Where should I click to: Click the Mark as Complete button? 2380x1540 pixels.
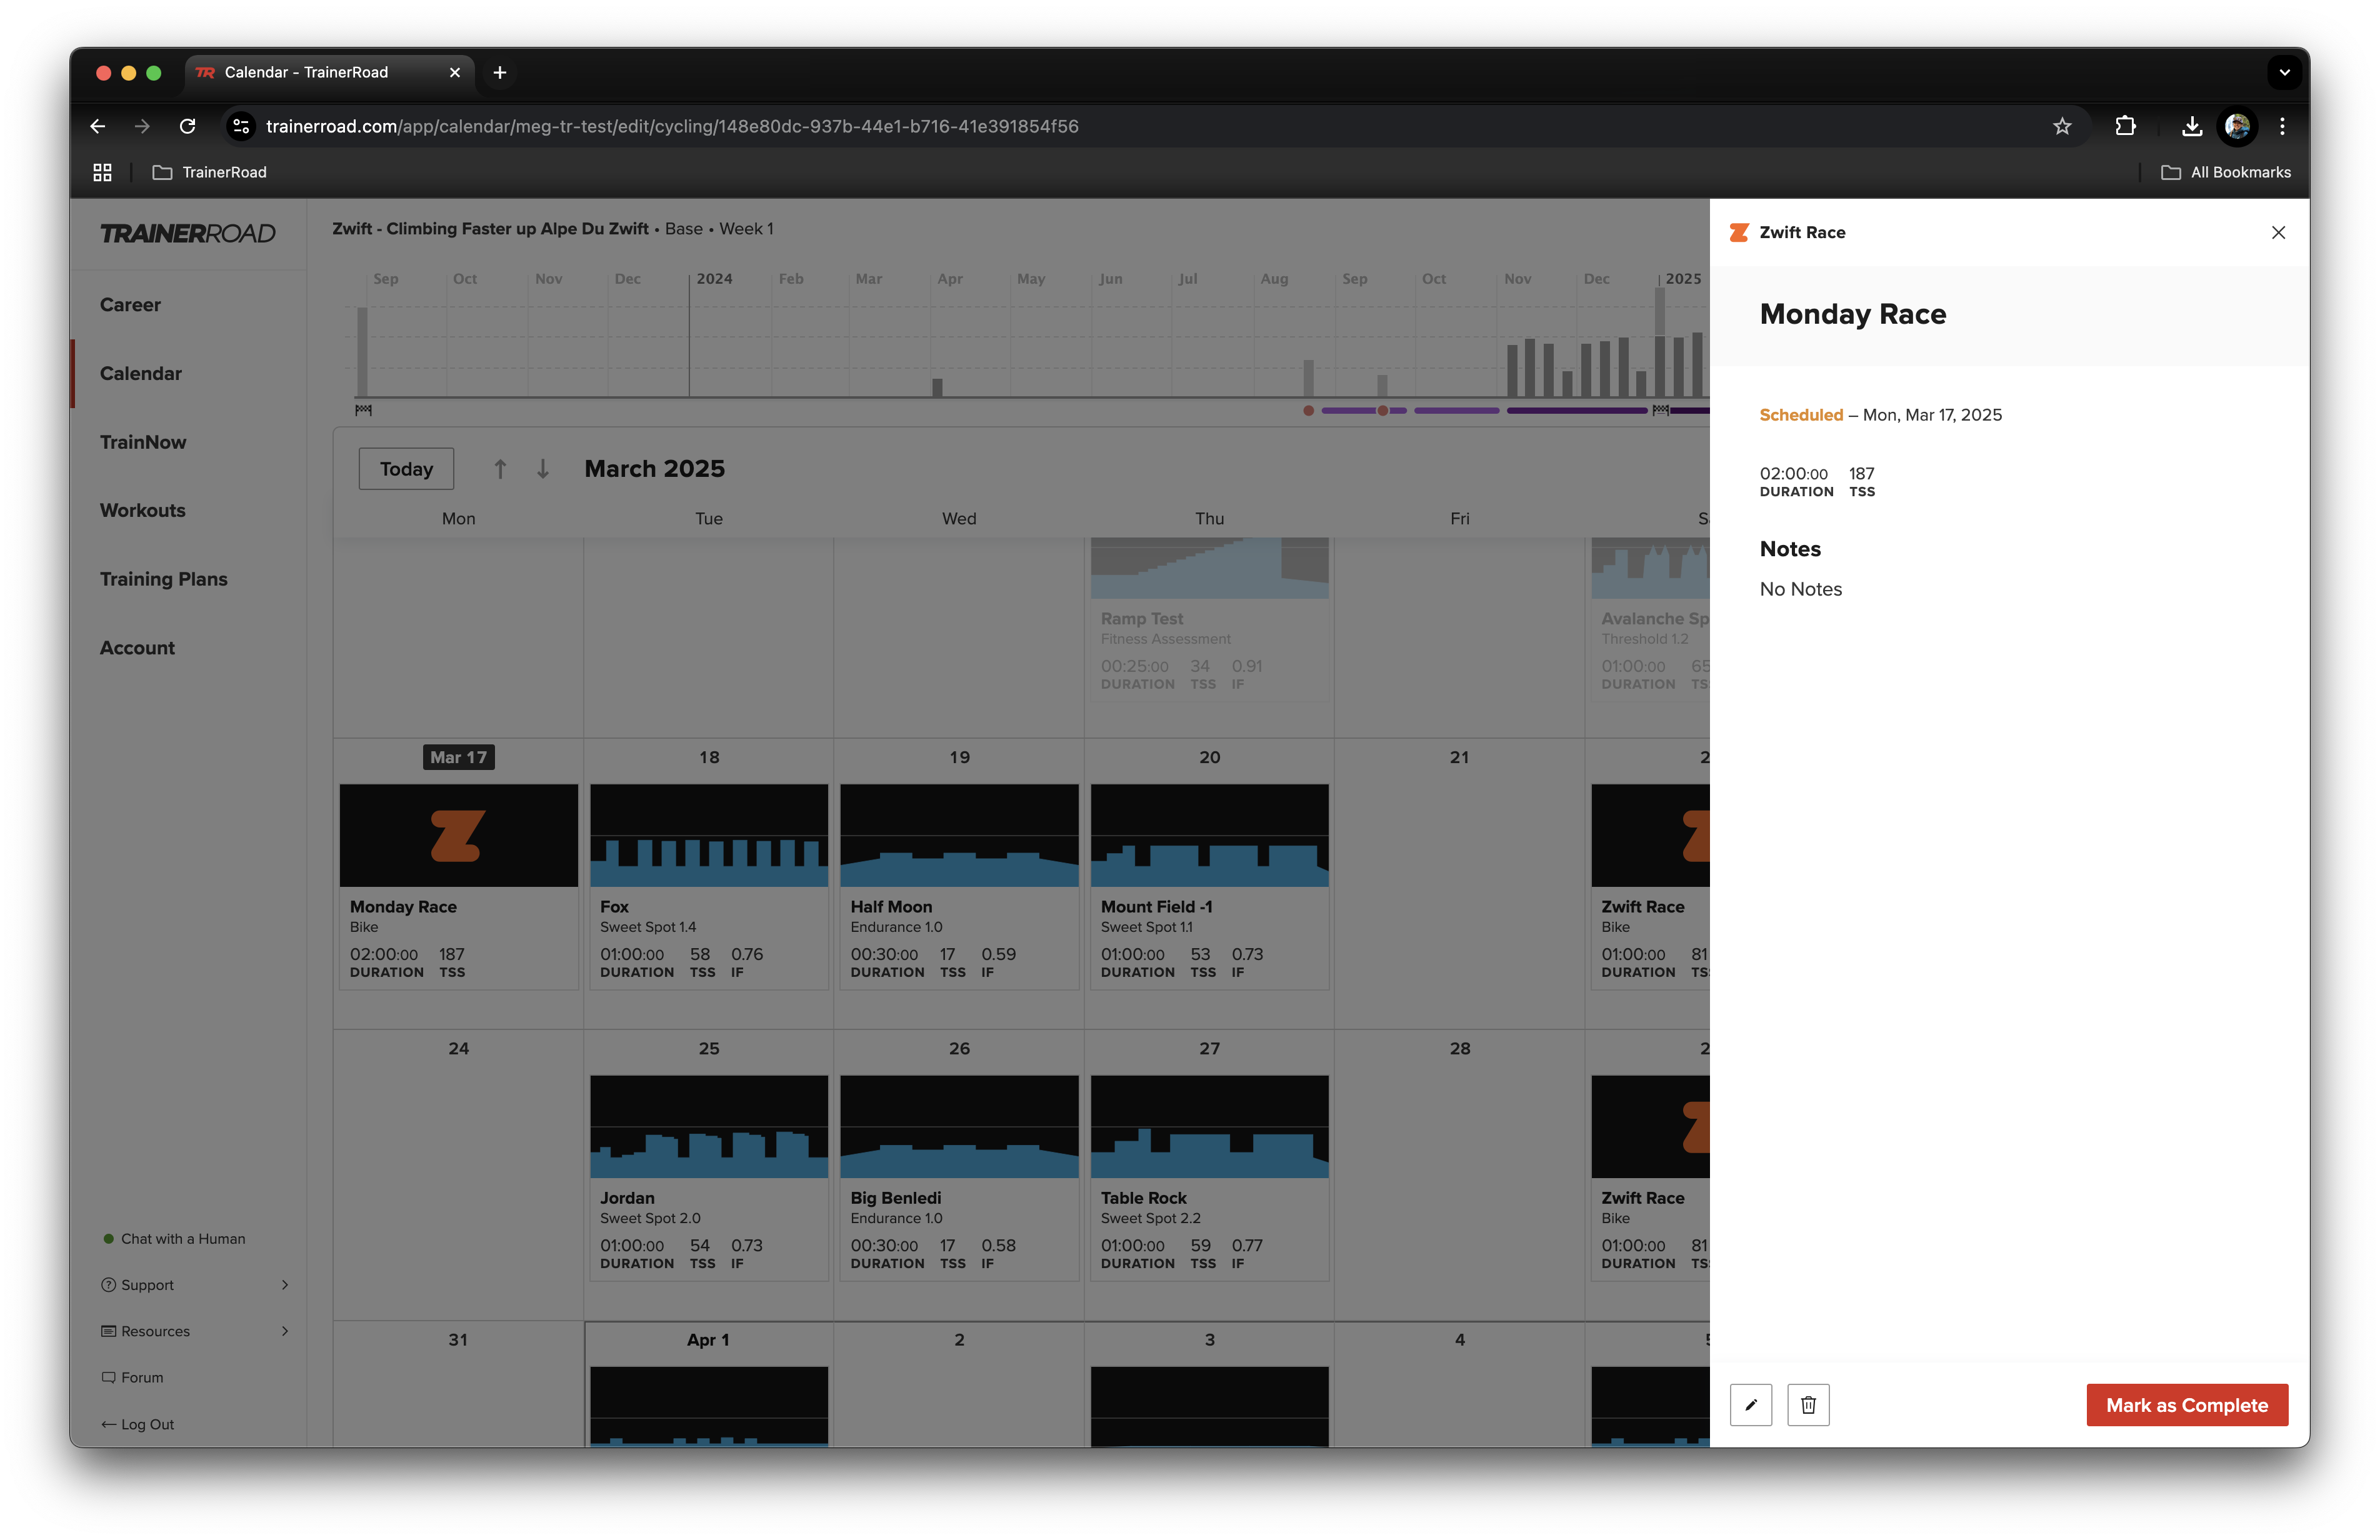[2187, 1405]
